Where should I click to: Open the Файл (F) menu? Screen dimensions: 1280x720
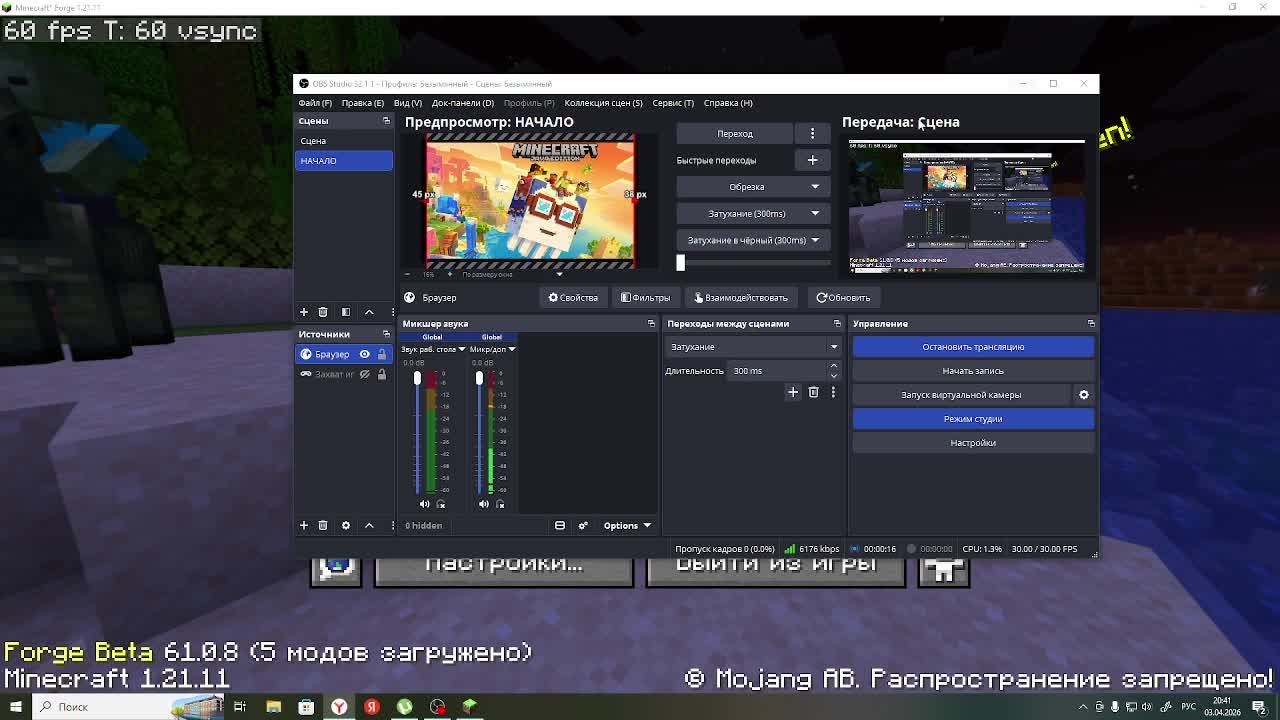pos(315,103)
